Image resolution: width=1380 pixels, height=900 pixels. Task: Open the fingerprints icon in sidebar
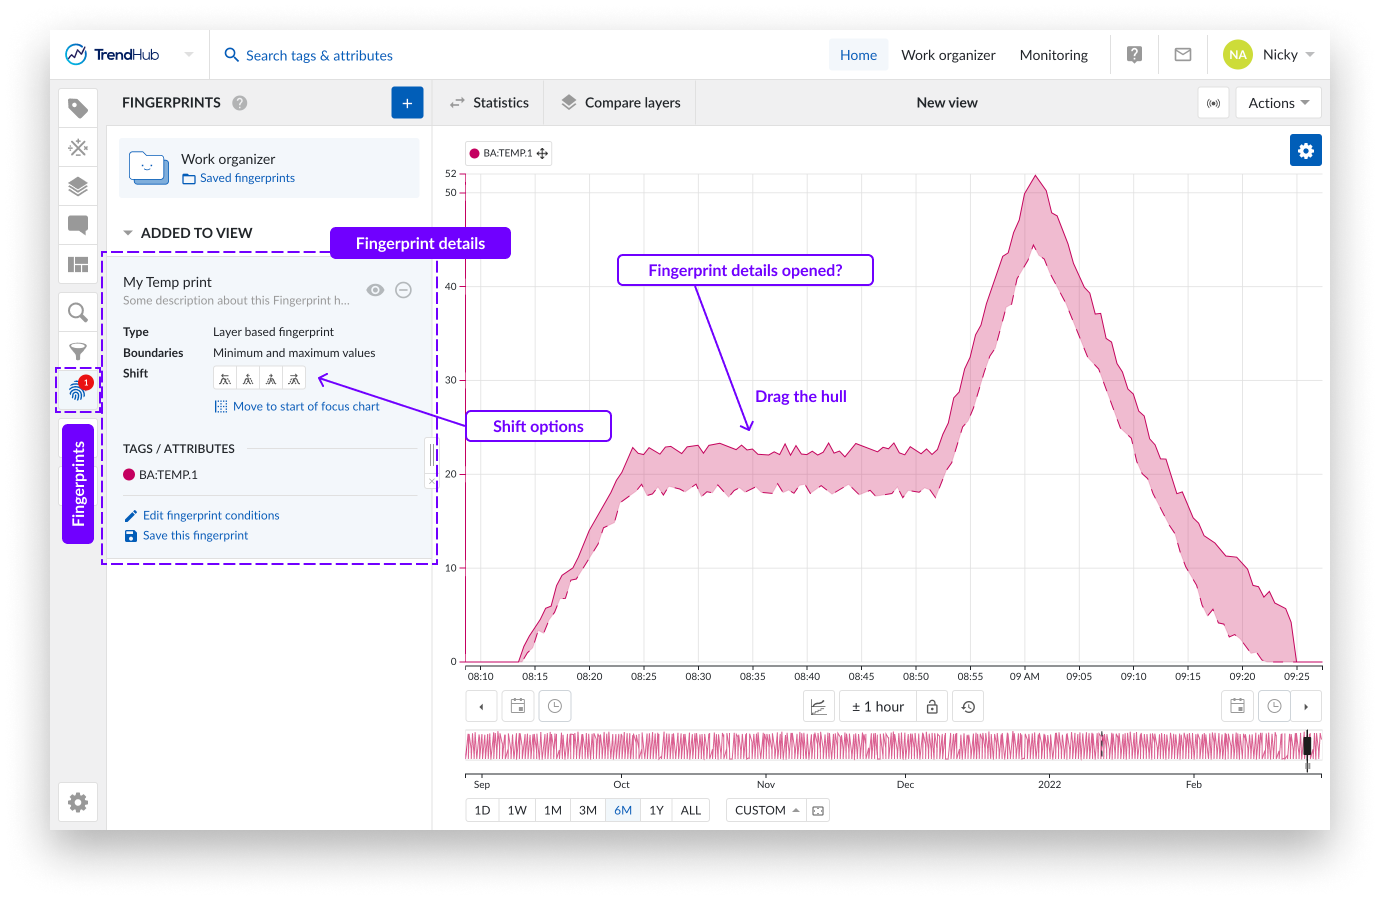coord(78,390)
